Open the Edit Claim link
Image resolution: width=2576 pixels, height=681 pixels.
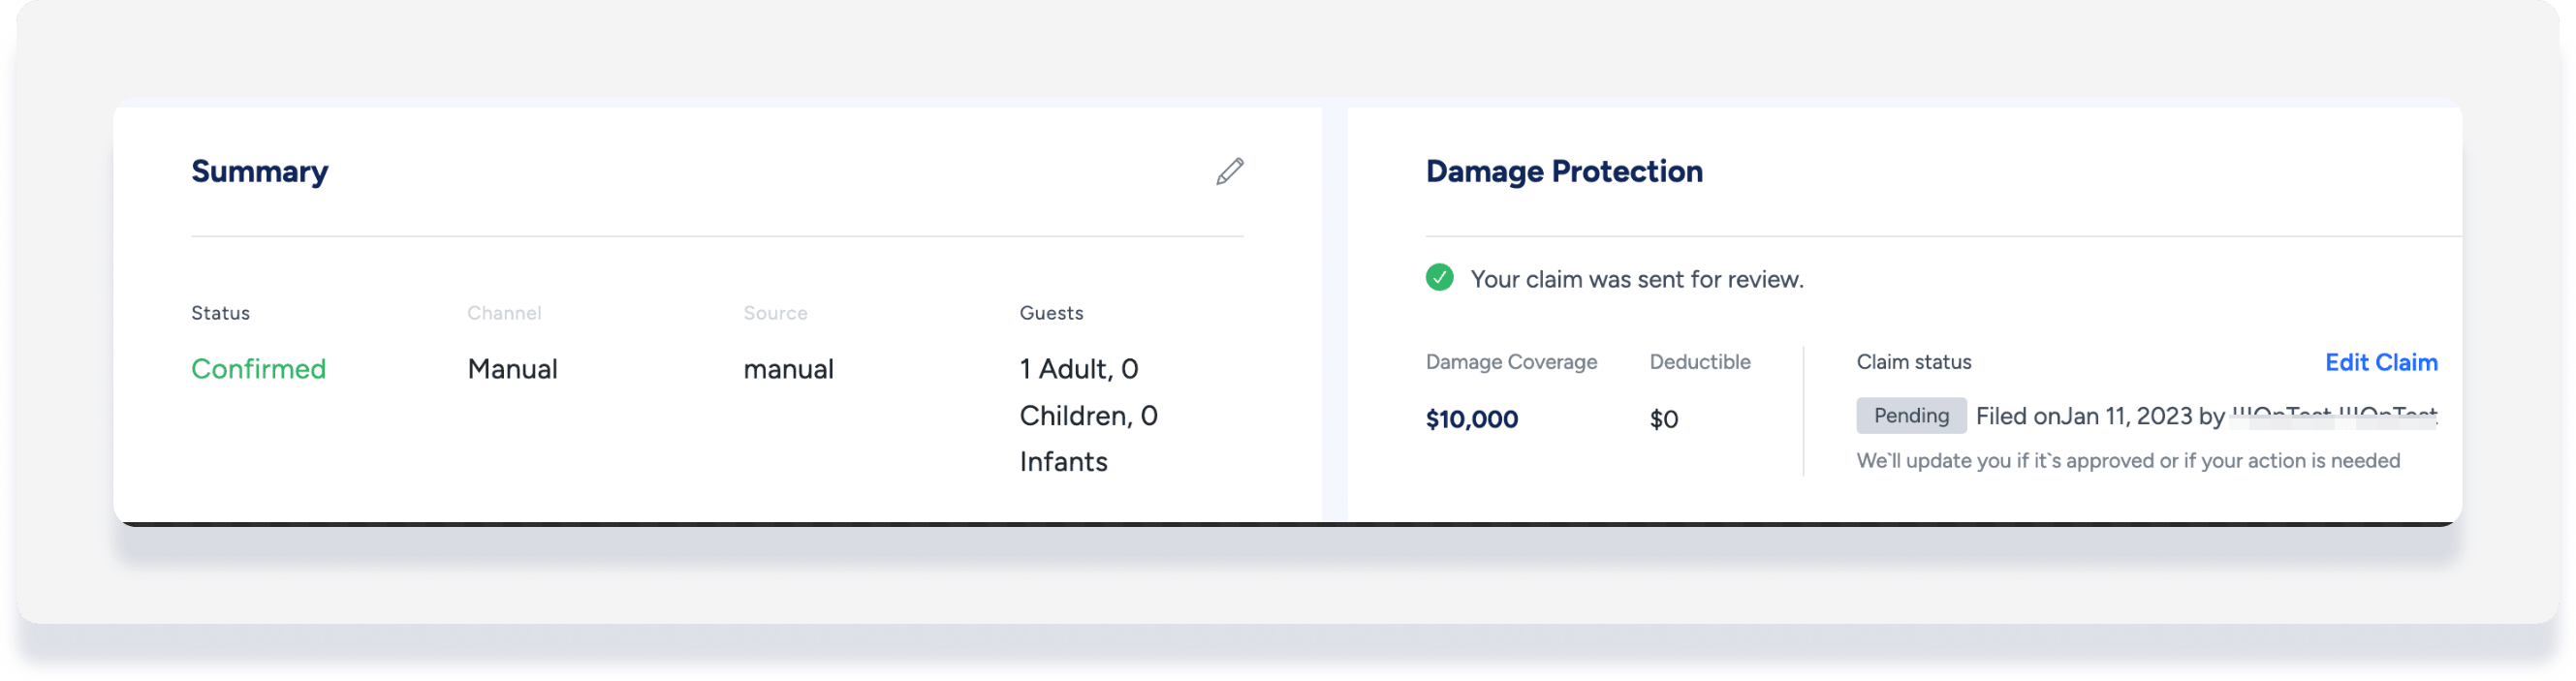pos(2380,362)
